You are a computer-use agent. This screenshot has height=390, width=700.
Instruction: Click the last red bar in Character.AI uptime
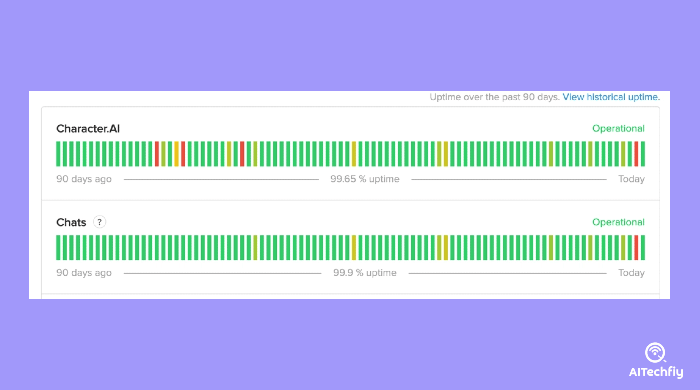[636, 154]
